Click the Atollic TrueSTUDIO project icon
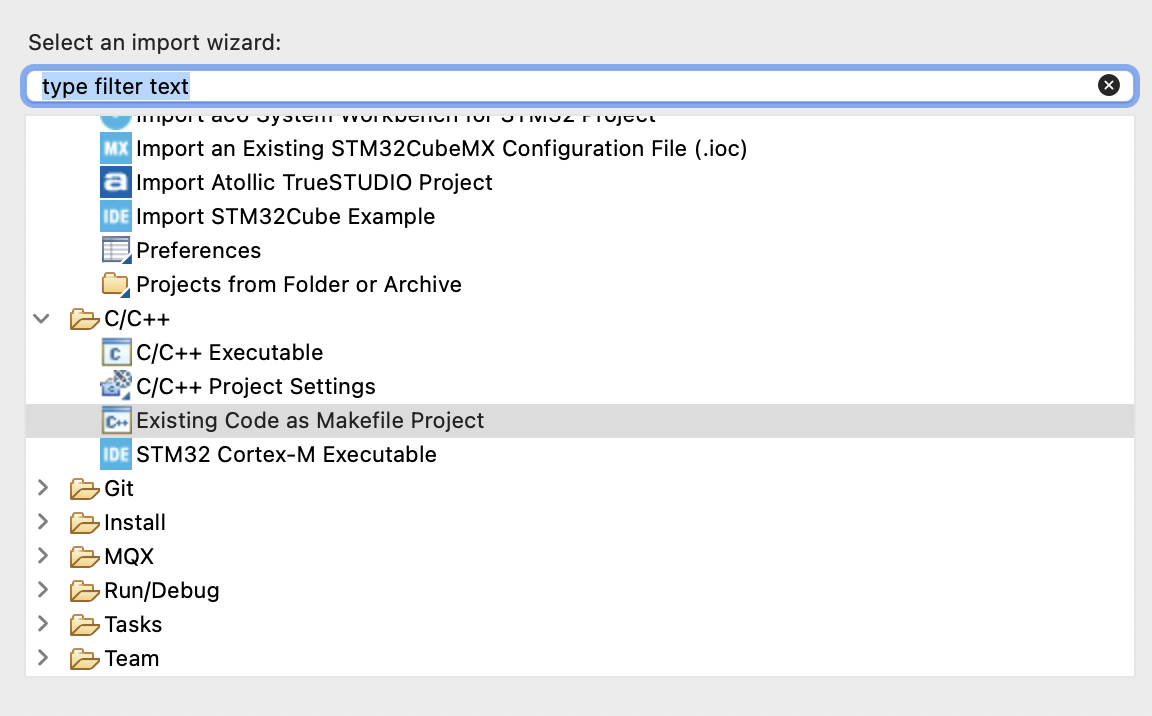This screenshot has width=1152, height=716. click(115, 182)
